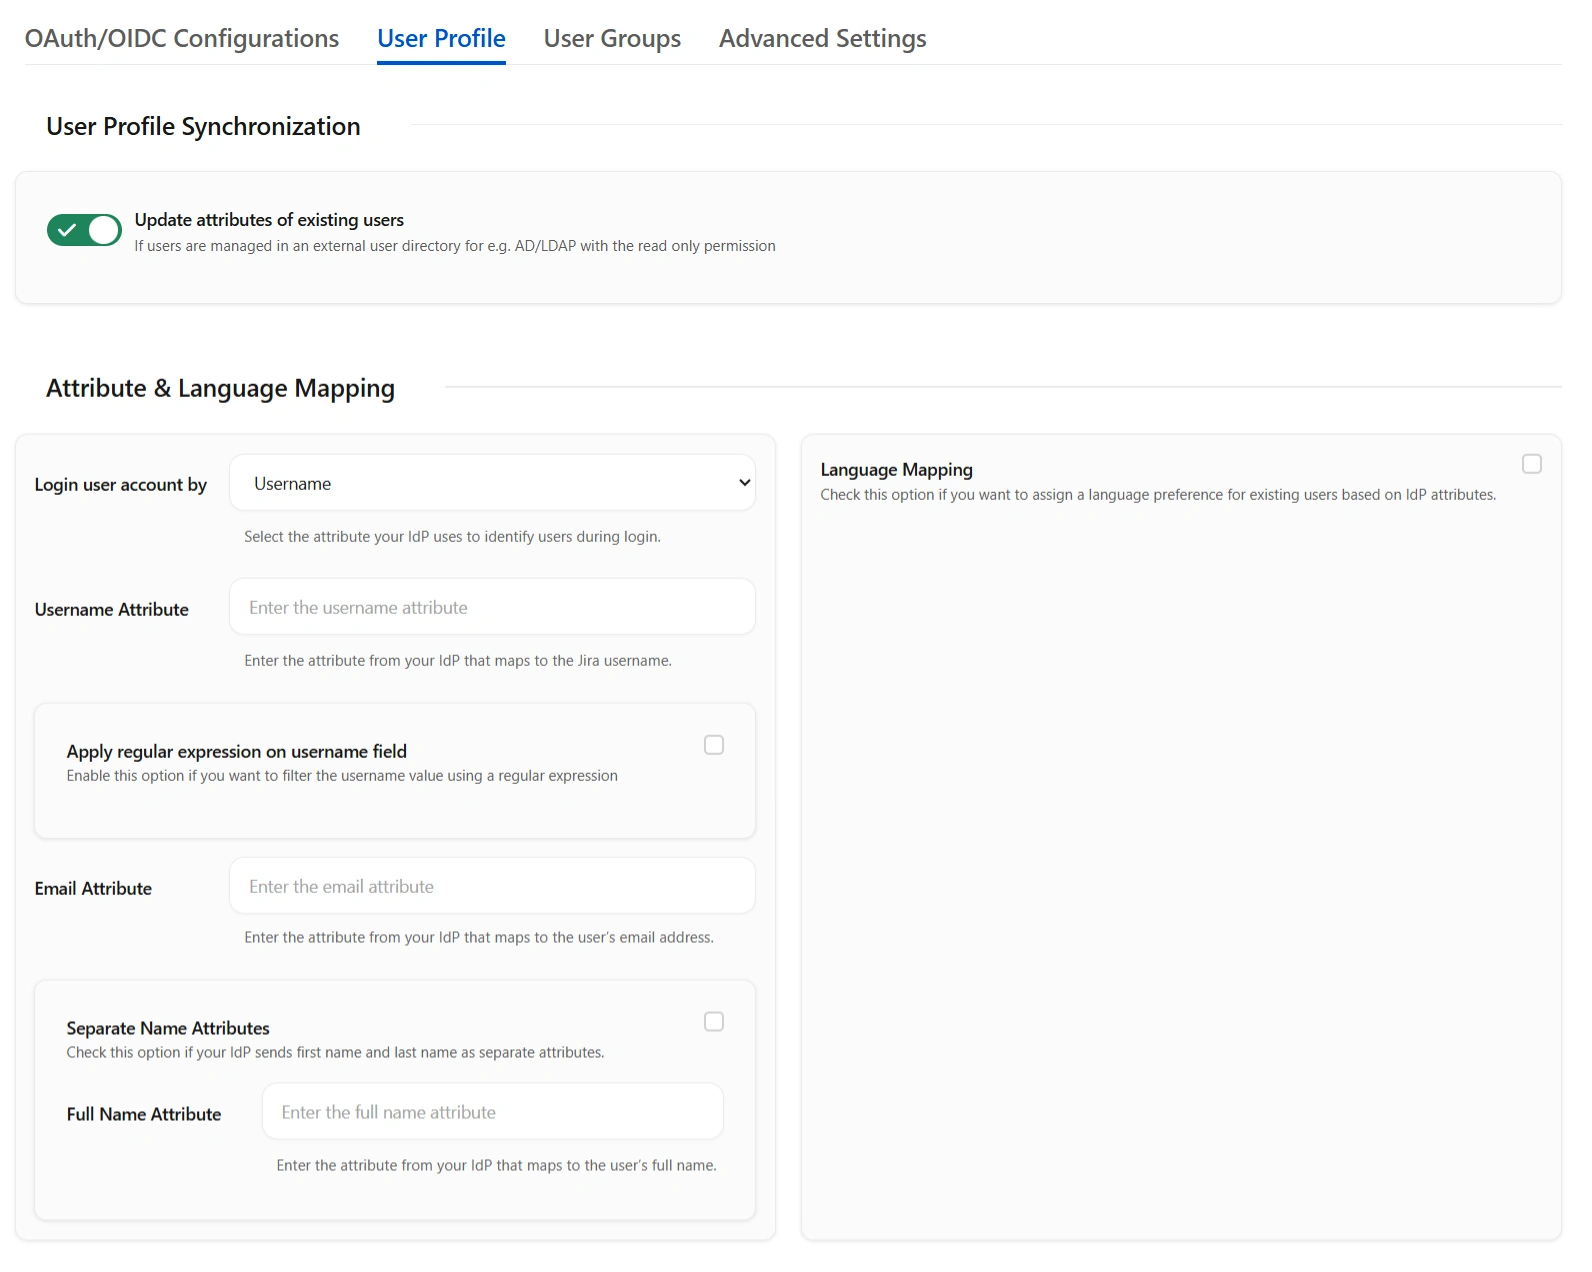Click the 'Username Attribute' field label
1592x1272 pixels.
112,610
